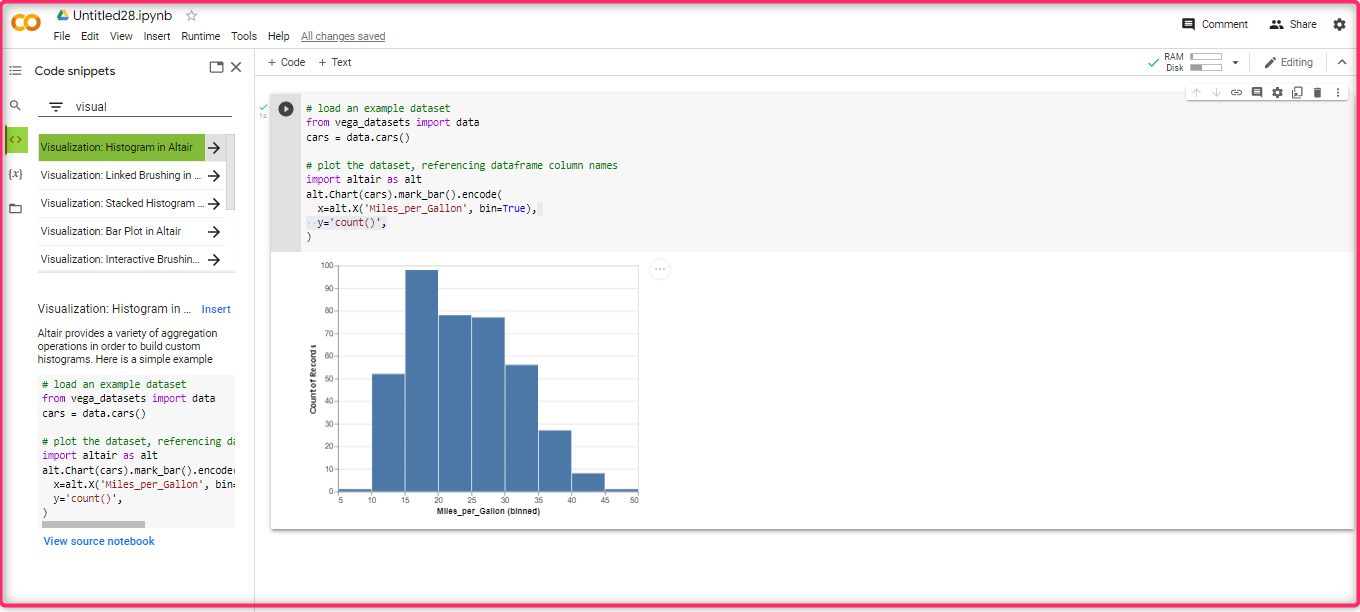Open the Variables {x} panel
Screen dimensions: 1360x612
click(15, 174)
